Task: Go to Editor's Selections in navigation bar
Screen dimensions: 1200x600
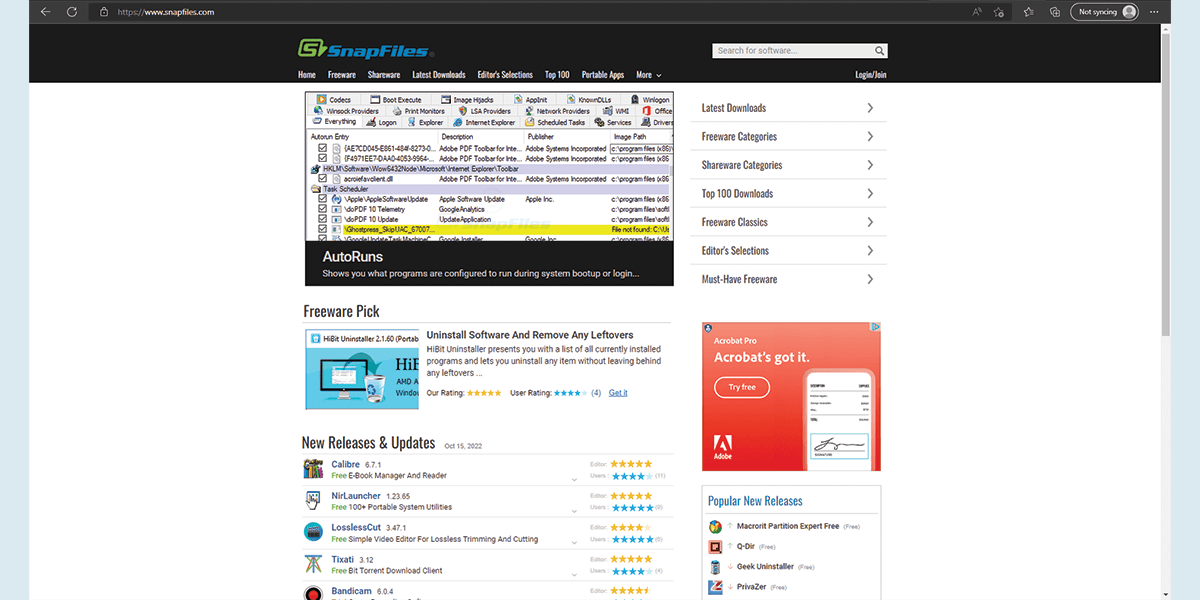Action: (x=505, y=75)
